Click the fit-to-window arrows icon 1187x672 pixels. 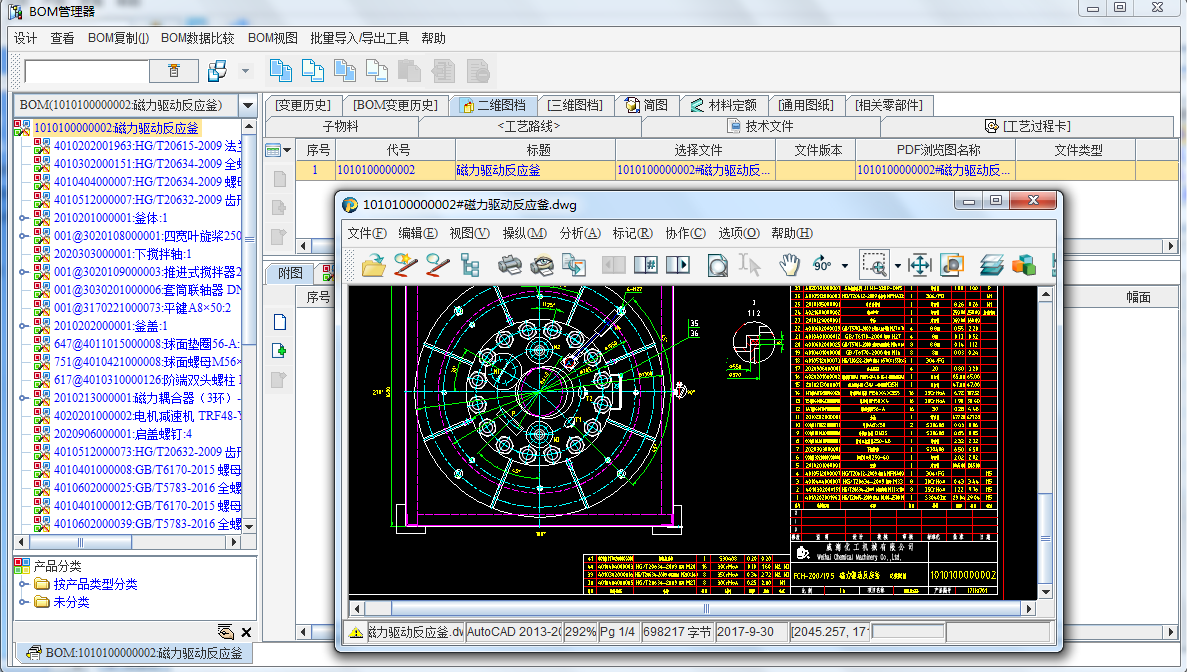[x=919, y=265]
